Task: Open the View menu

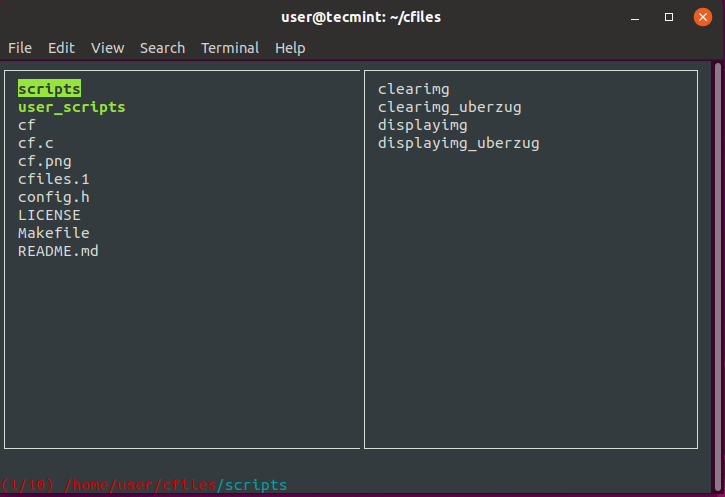Action: (107, 48)
